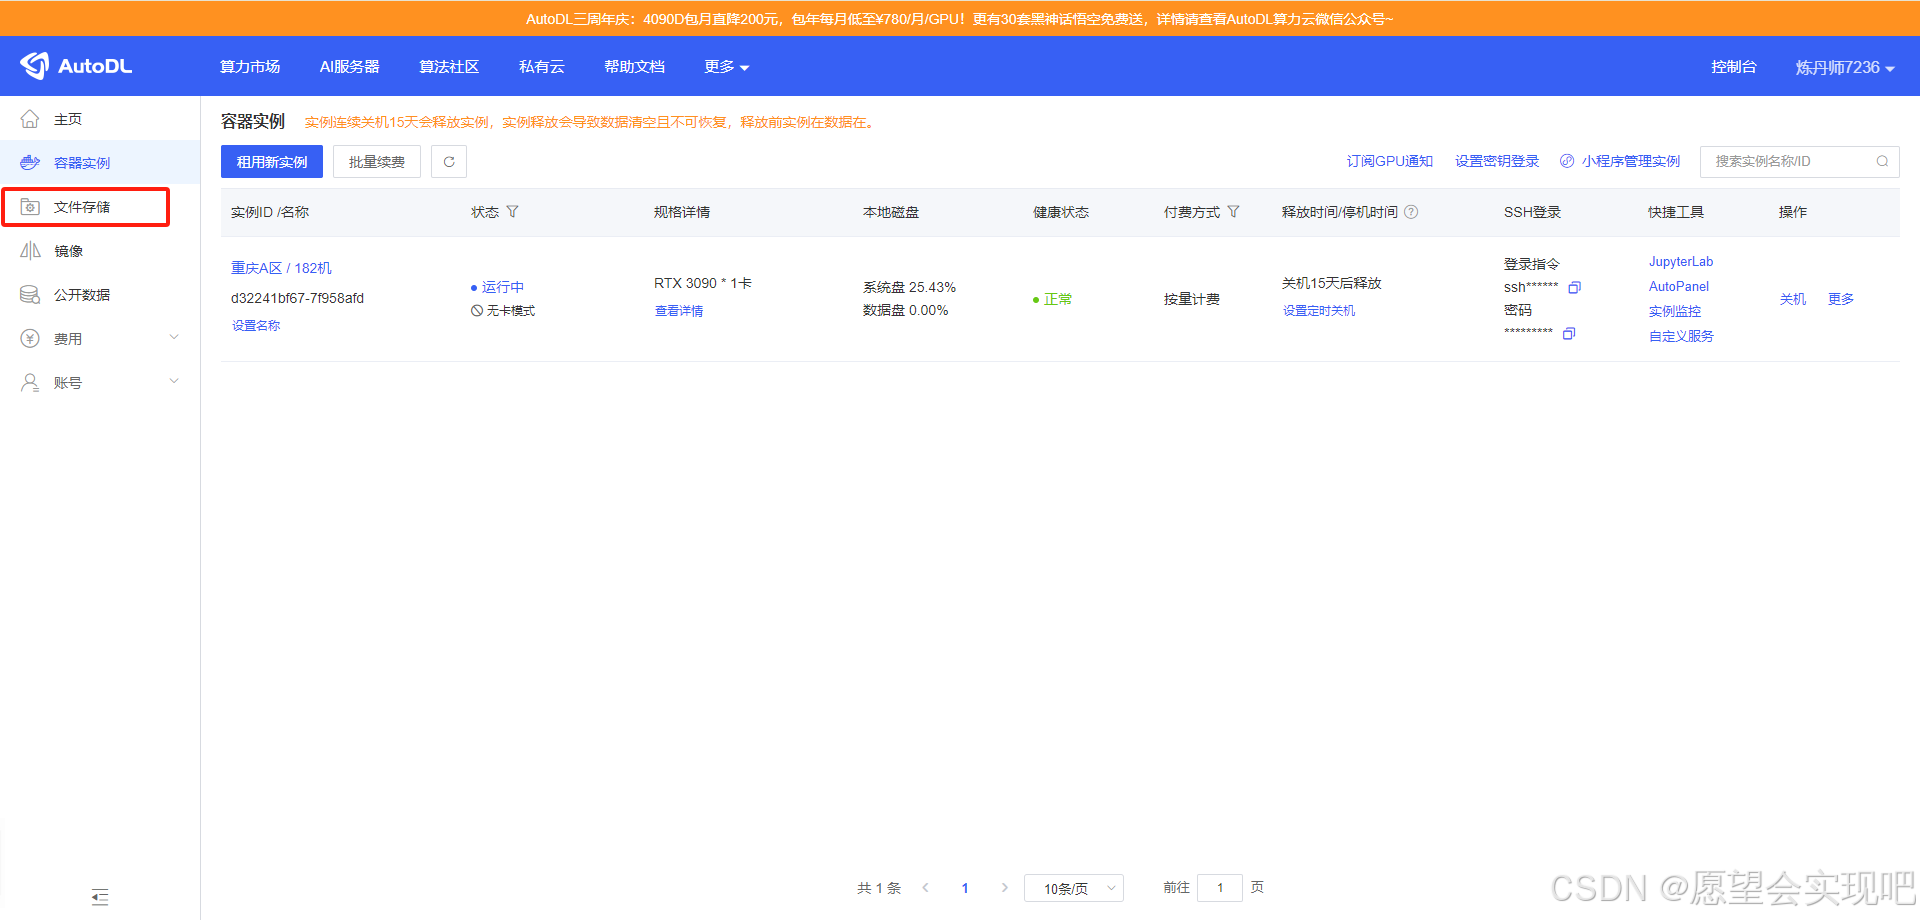Go to previous page arrow

point(926,888)
